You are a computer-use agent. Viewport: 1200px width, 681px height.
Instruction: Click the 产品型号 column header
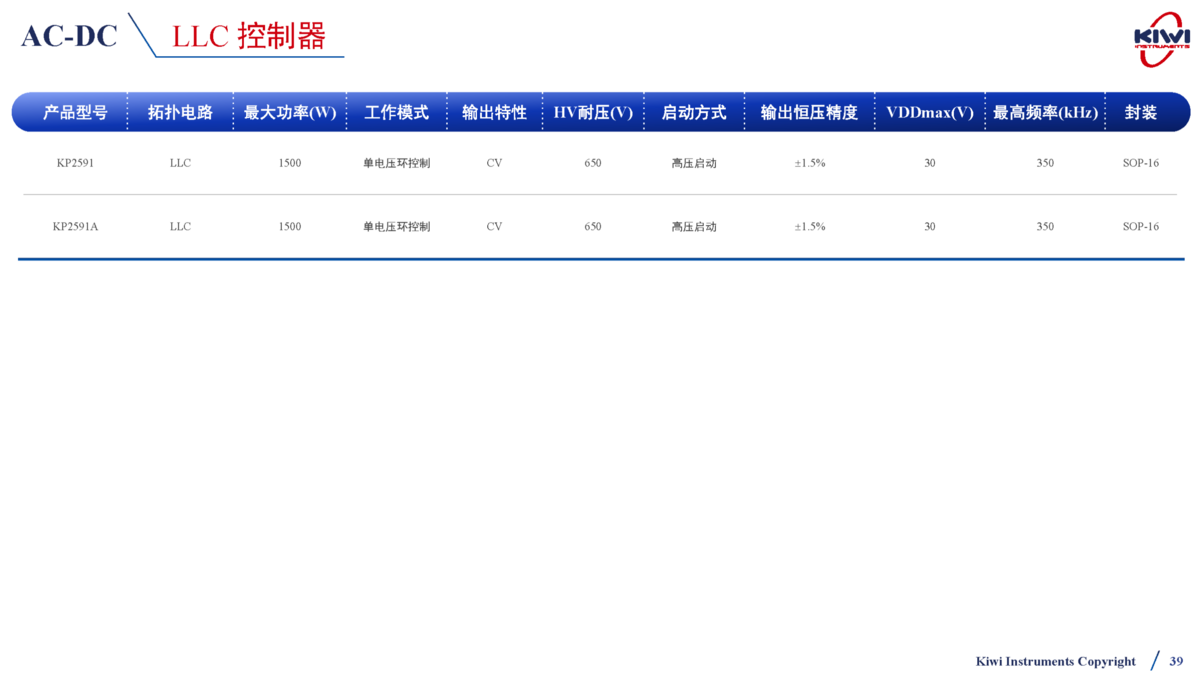click(x=75, y=112)
